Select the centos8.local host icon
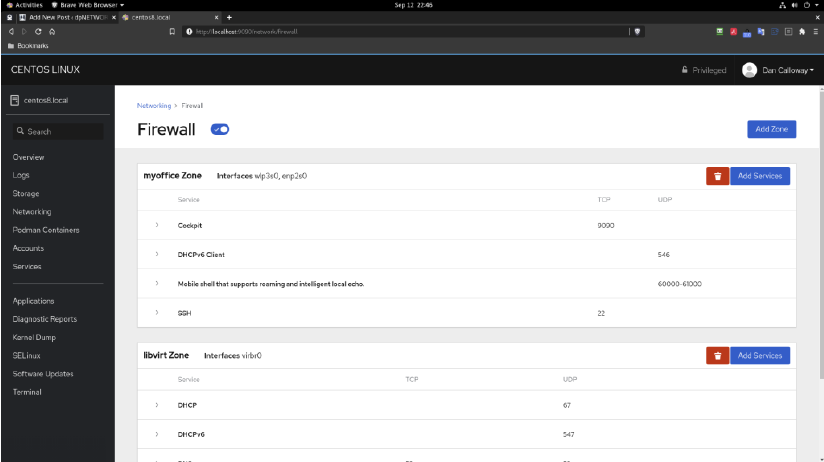 click(x=15, y=100)
